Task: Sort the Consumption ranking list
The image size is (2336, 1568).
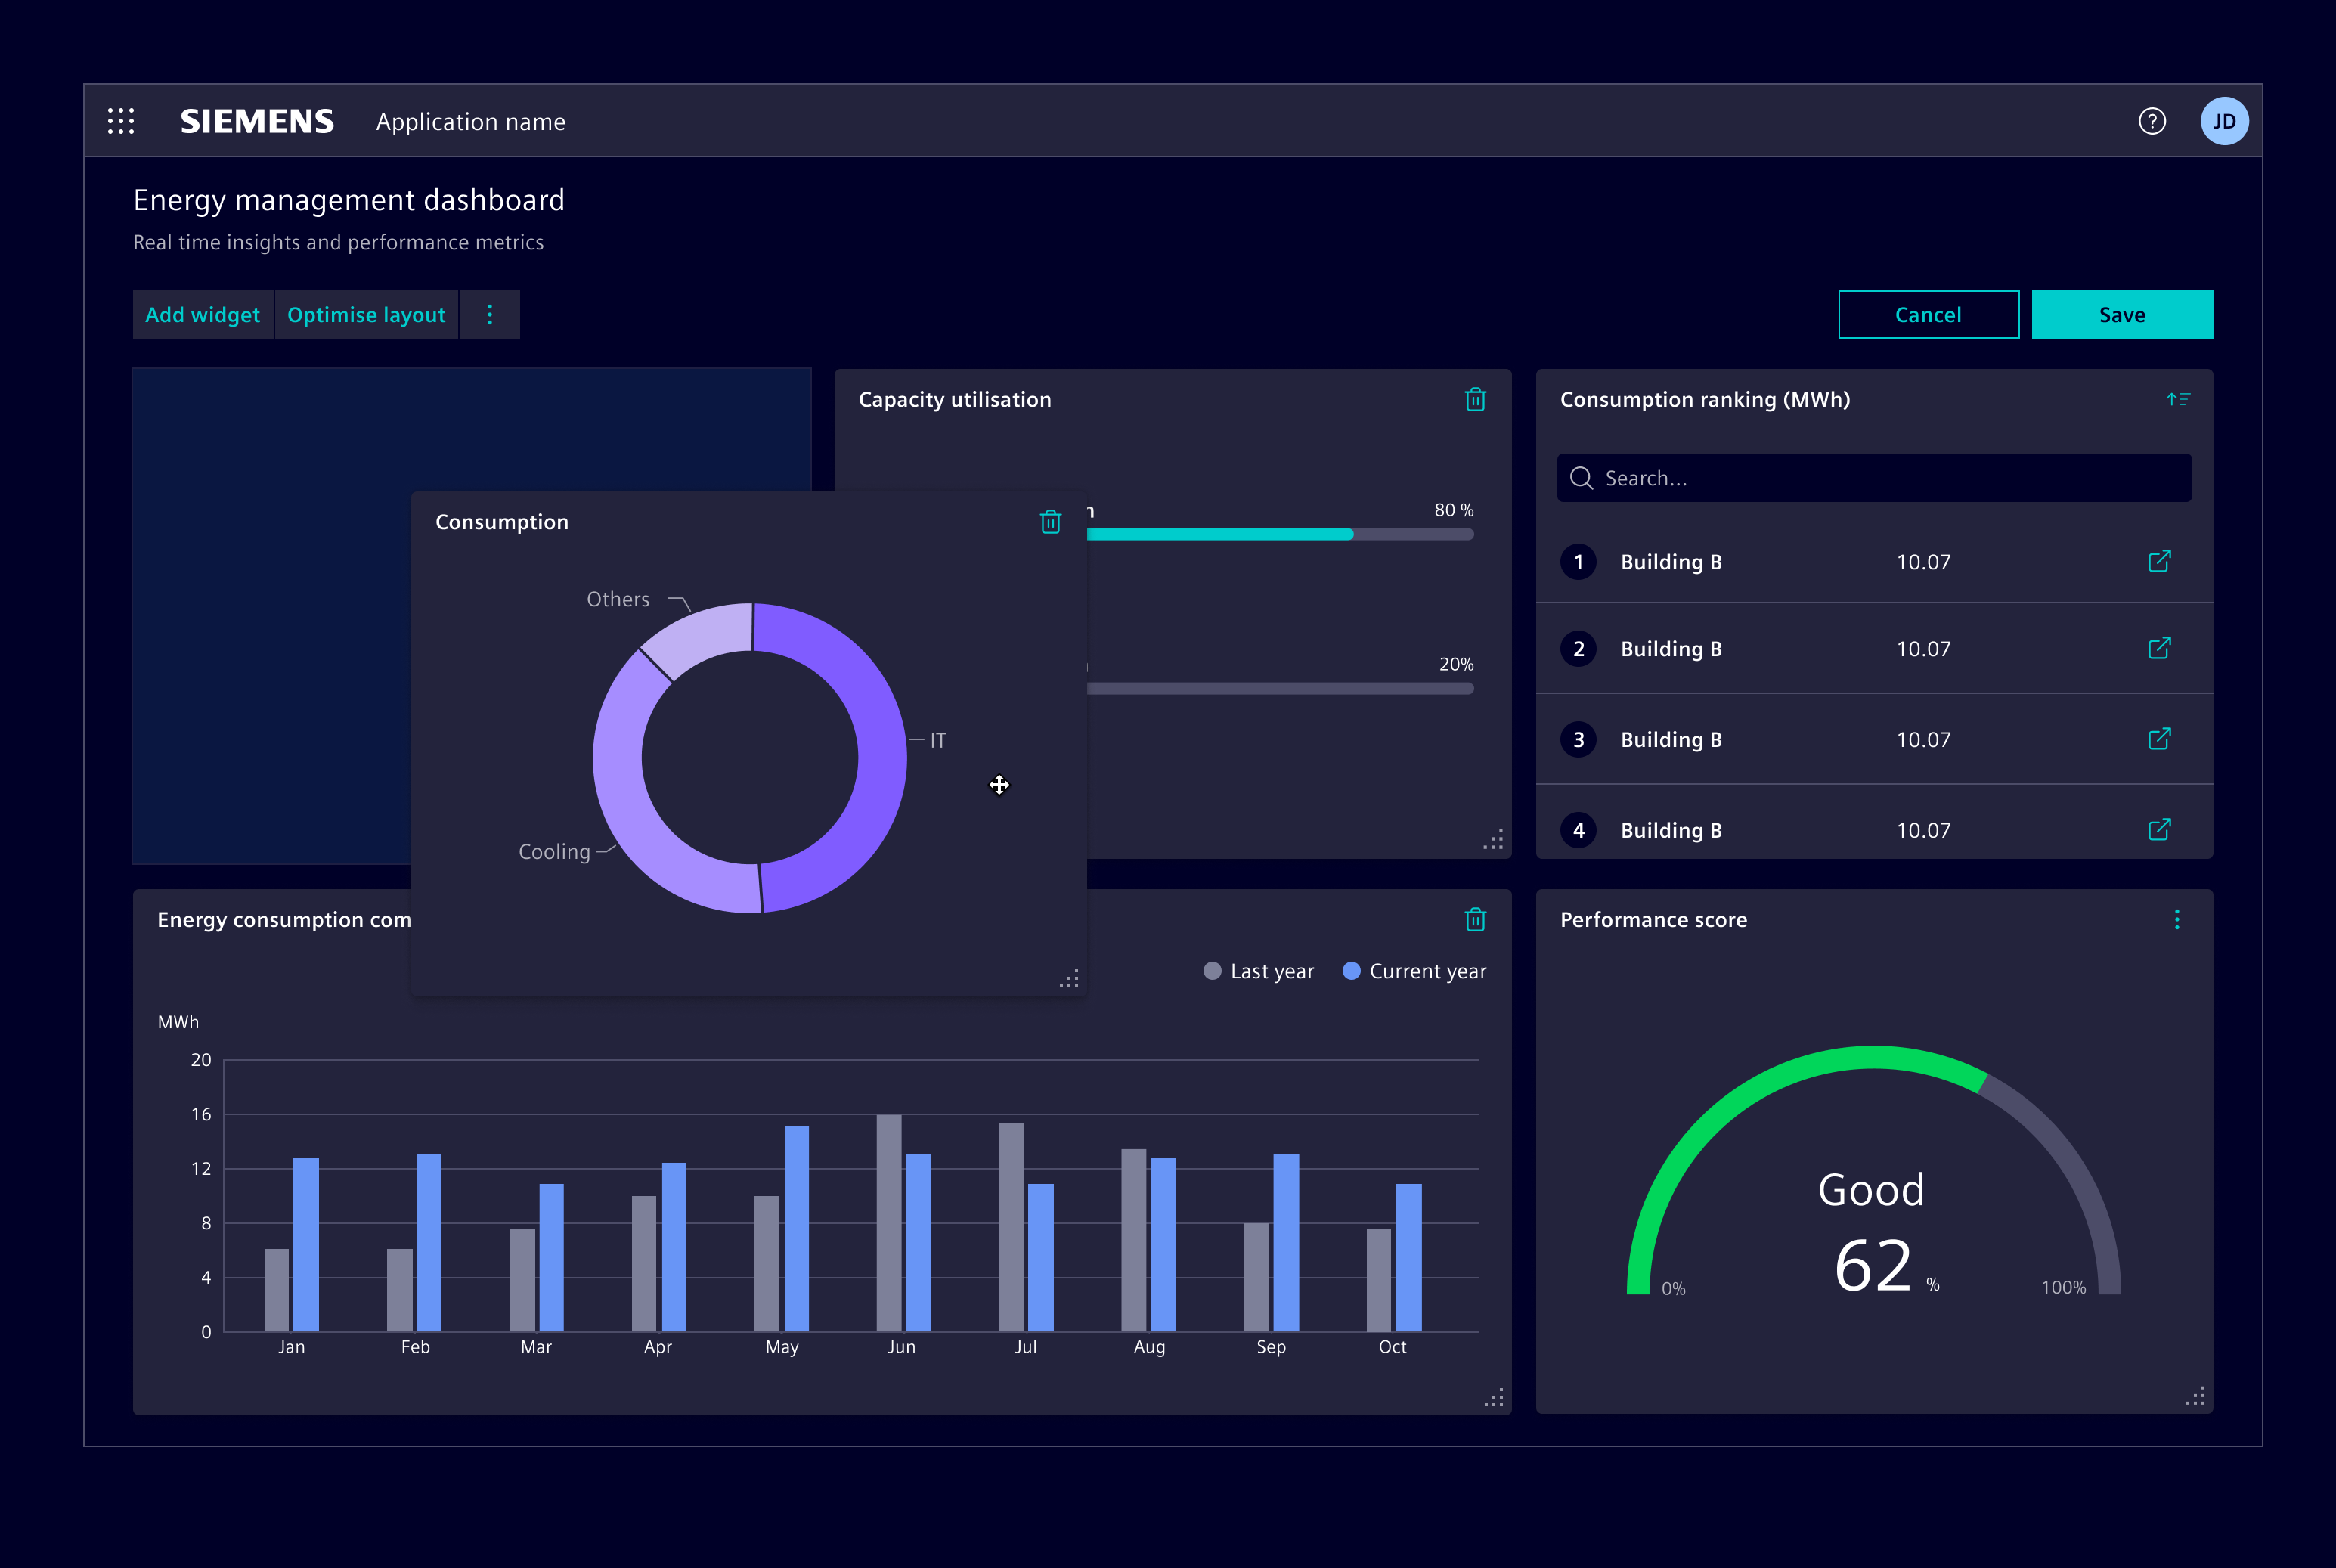Action: (2178, 399)
